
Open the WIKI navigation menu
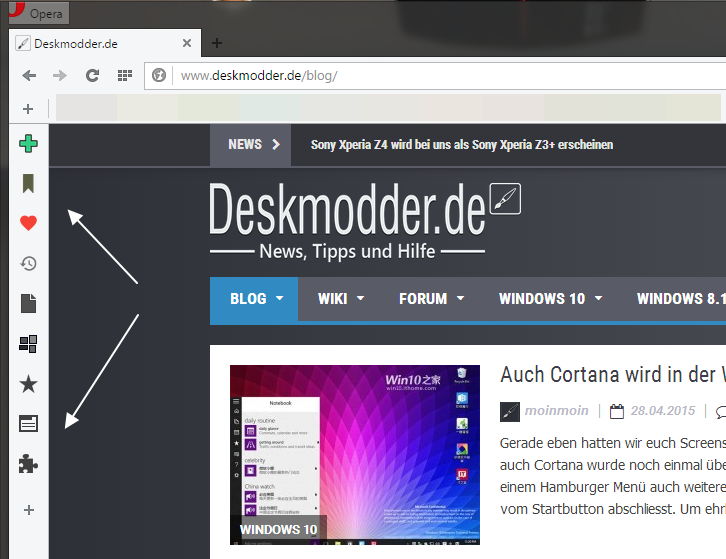tap(332, 299)
